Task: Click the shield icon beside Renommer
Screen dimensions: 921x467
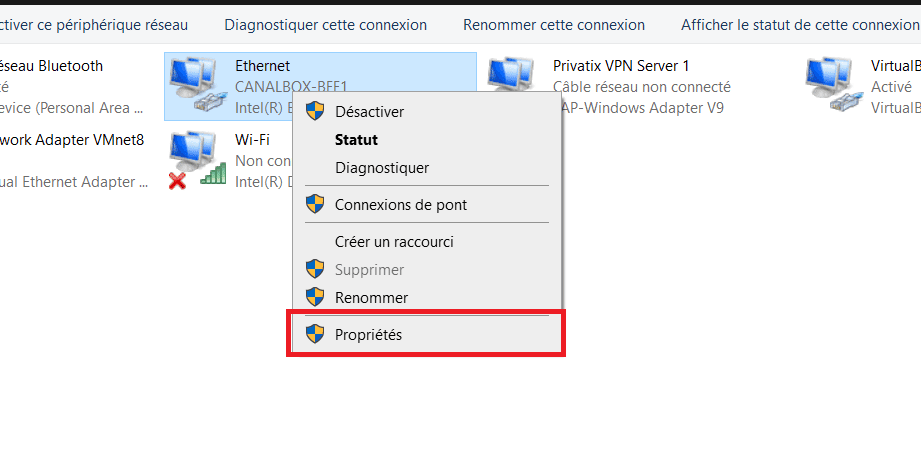Action: click(x=315, y=297)
